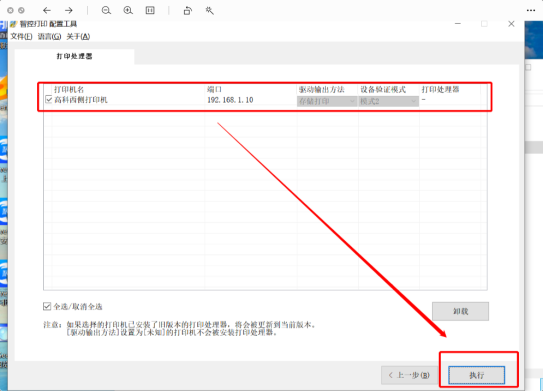Open the 模式2 device verification dropdown

pyautogui.click(x=388, y=101)
